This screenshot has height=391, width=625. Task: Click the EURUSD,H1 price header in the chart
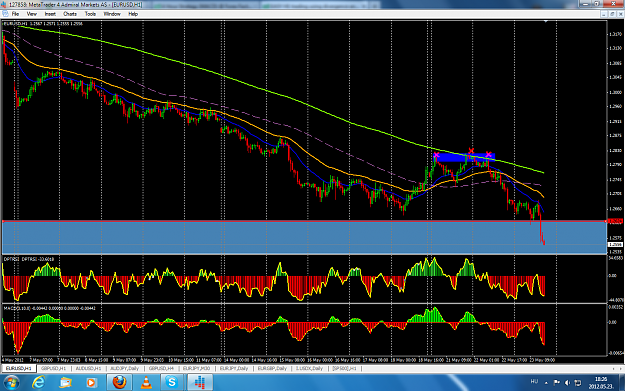tap(43, 24)
